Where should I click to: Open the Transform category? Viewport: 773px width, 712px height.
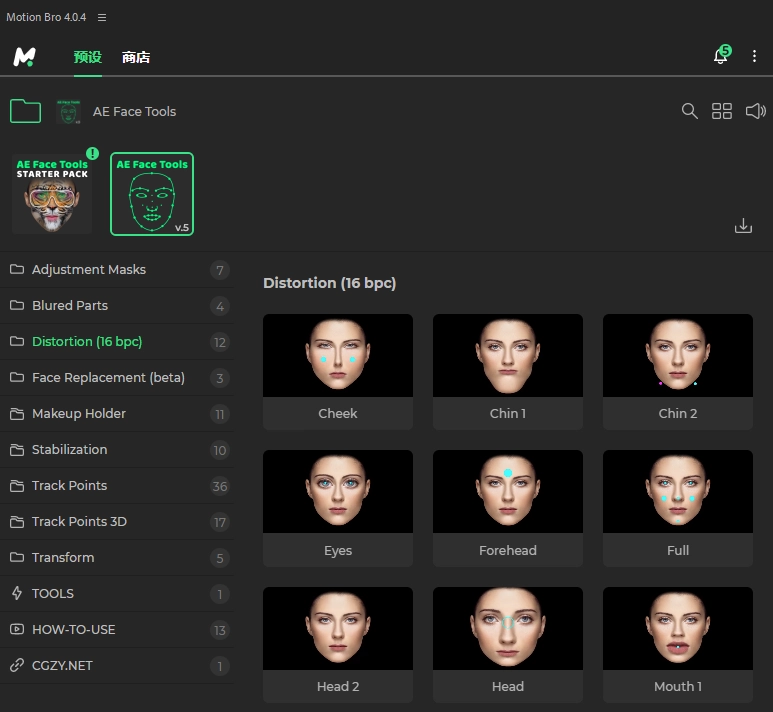pos(117,558)
